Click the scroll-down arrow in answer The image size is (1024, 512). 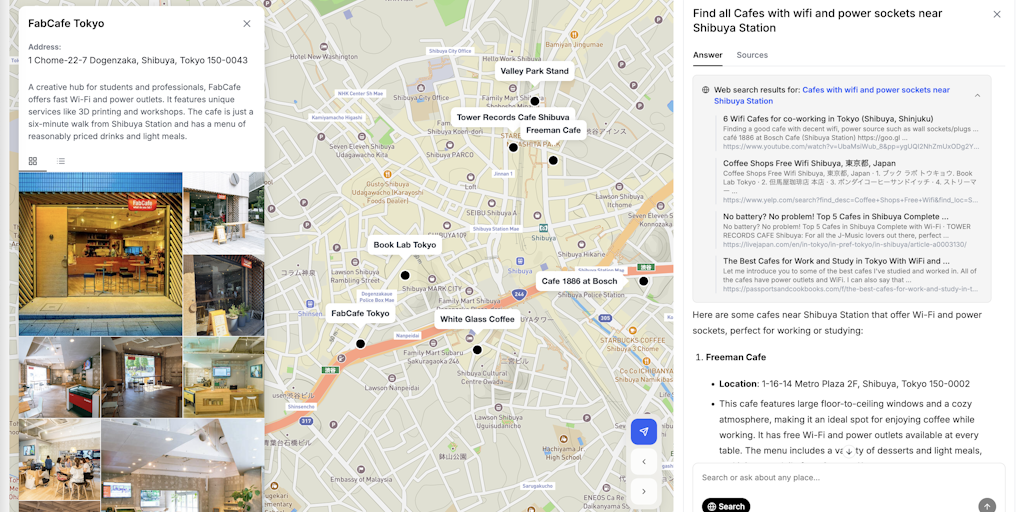(x=848, y=451)
